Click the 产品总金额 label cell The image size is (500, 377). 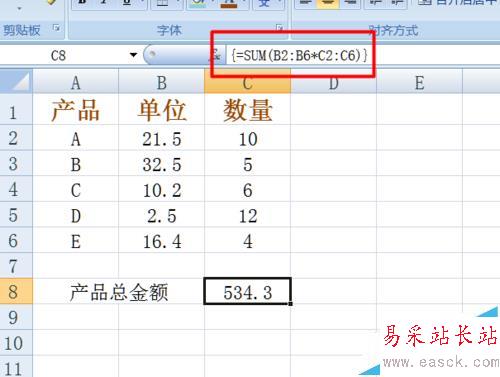pos(119,291)
